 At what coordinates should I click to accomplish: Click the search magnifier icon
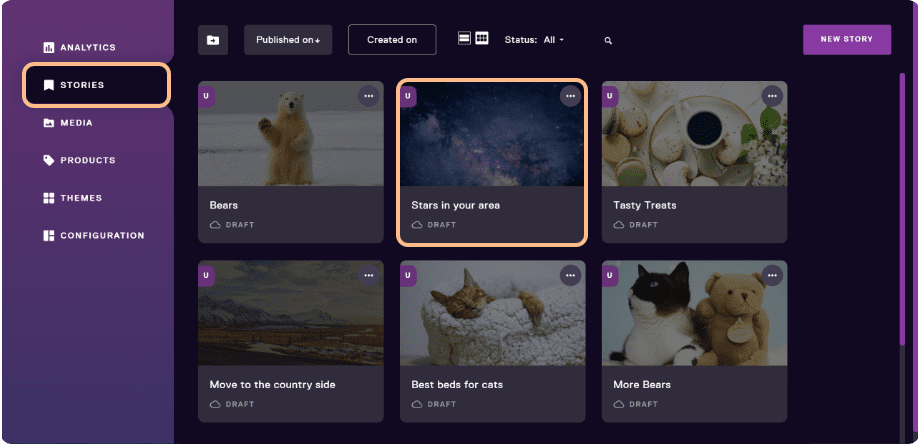coord(608,40)
